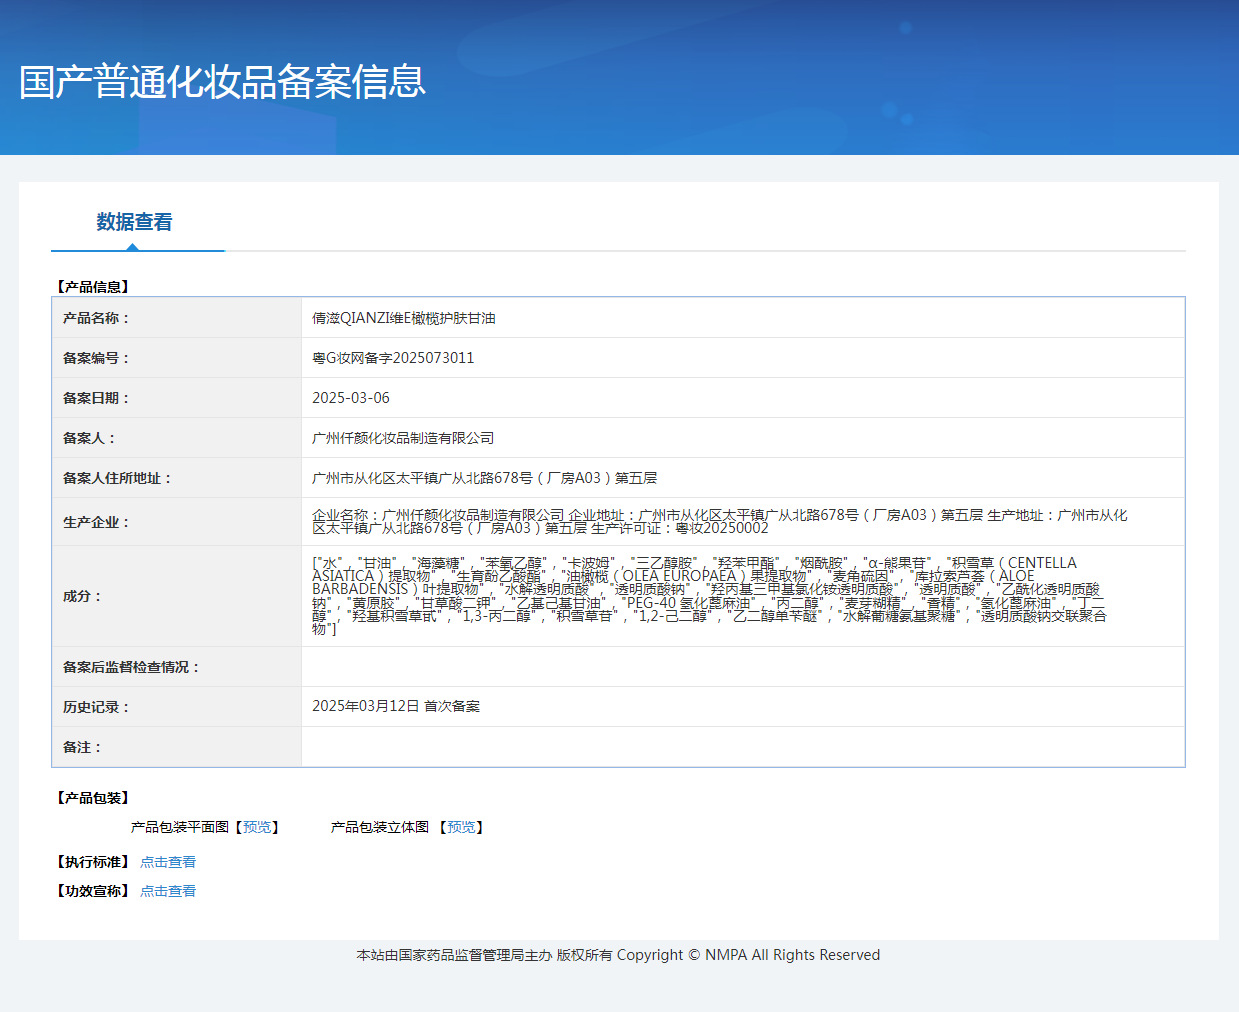1239x1012 pixels.
Task: Preview the 产品包装平面图 image
Action: 257,827
